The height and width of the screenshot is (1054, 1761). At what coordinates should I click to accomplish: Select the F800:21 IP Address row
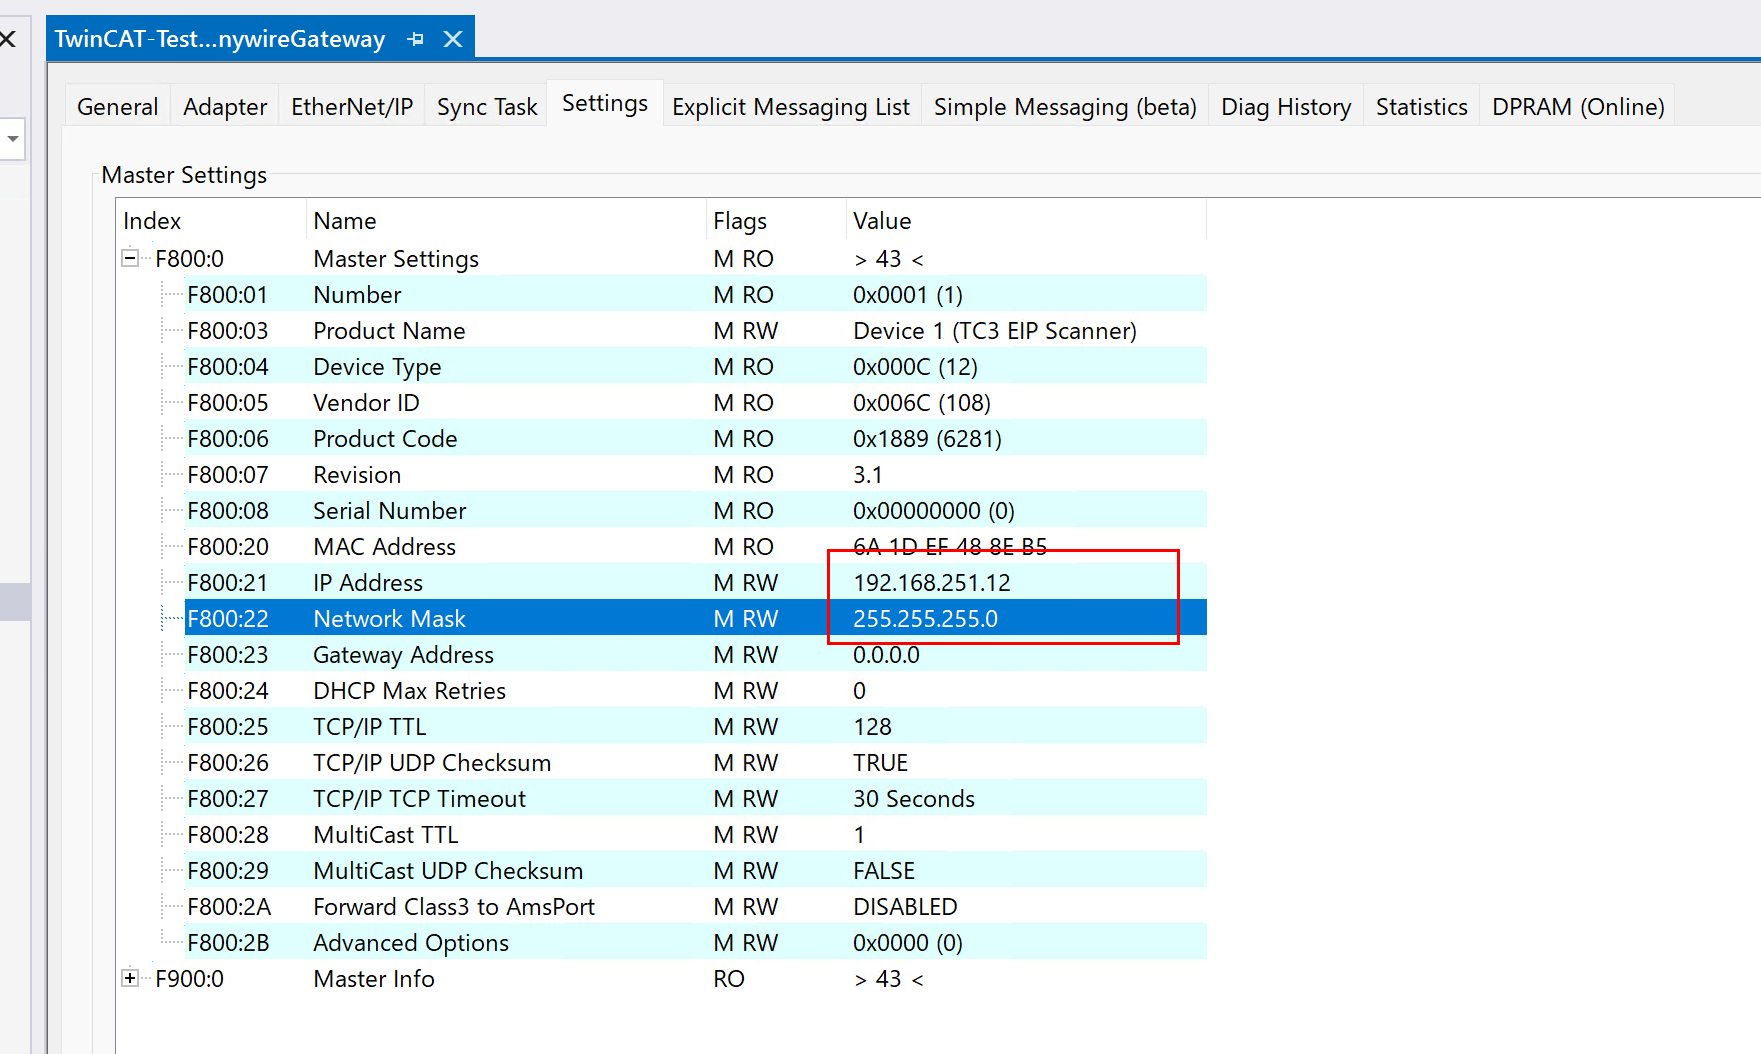367,583
